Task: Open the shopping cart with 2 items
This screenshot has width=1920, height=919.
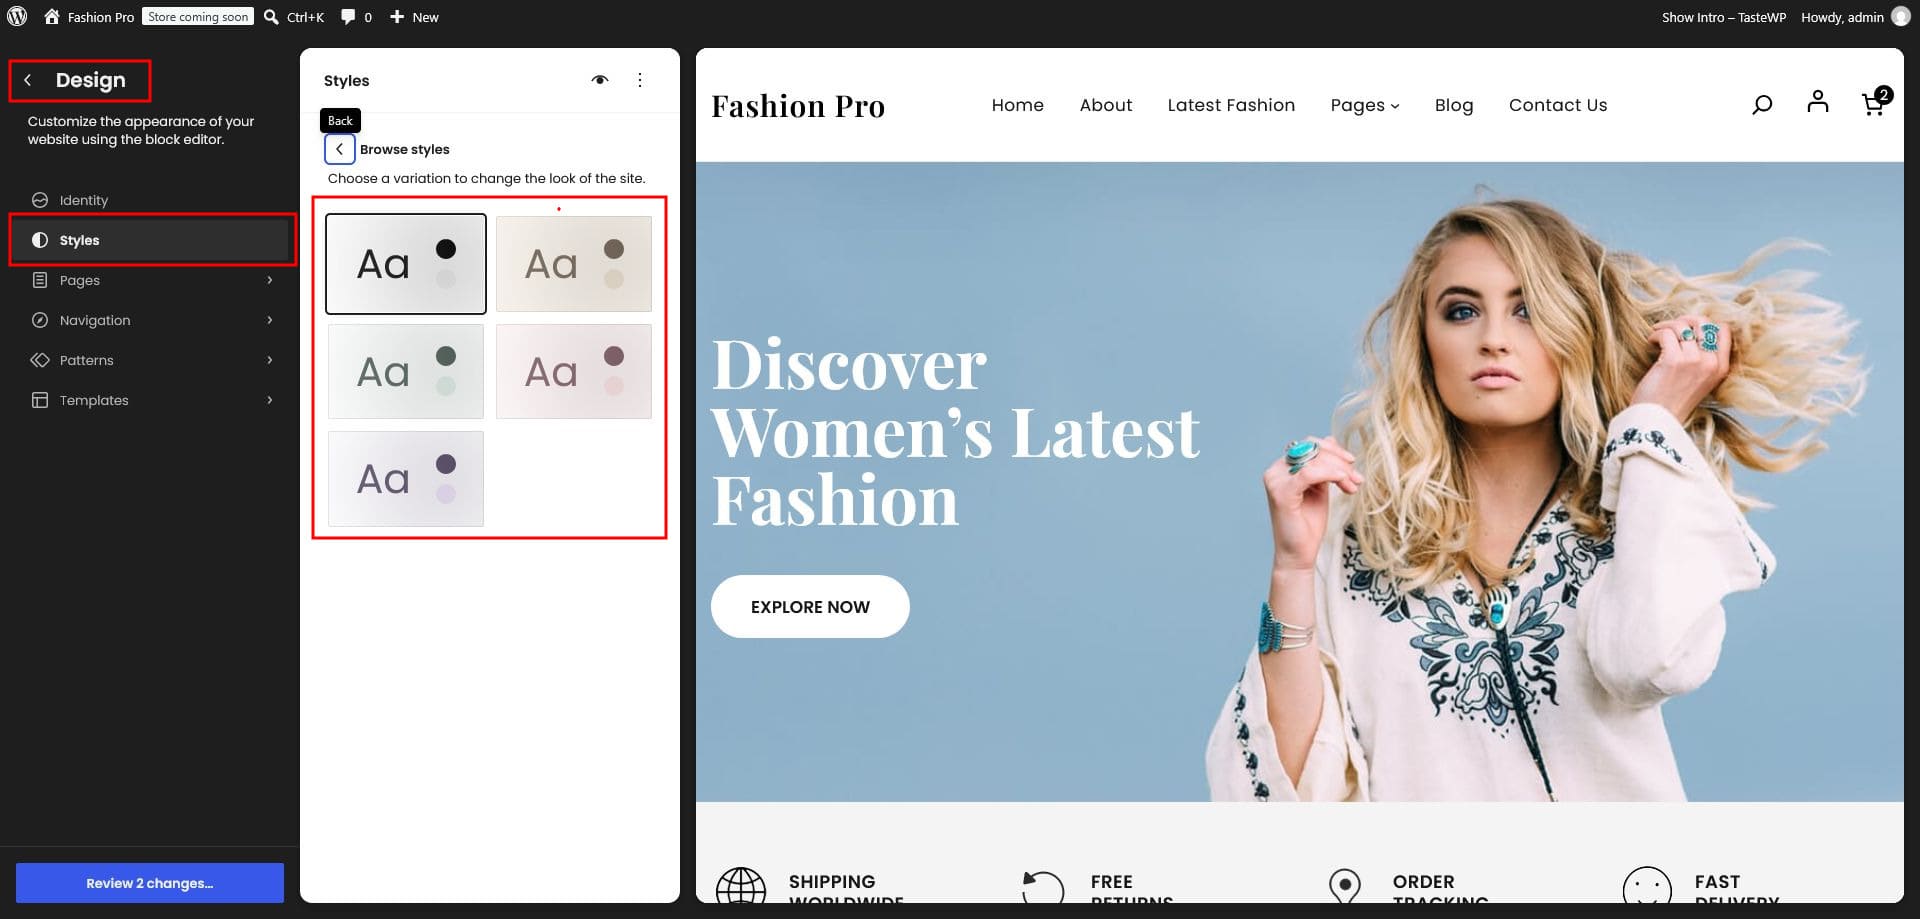Action: click(x=1876, y=102)
